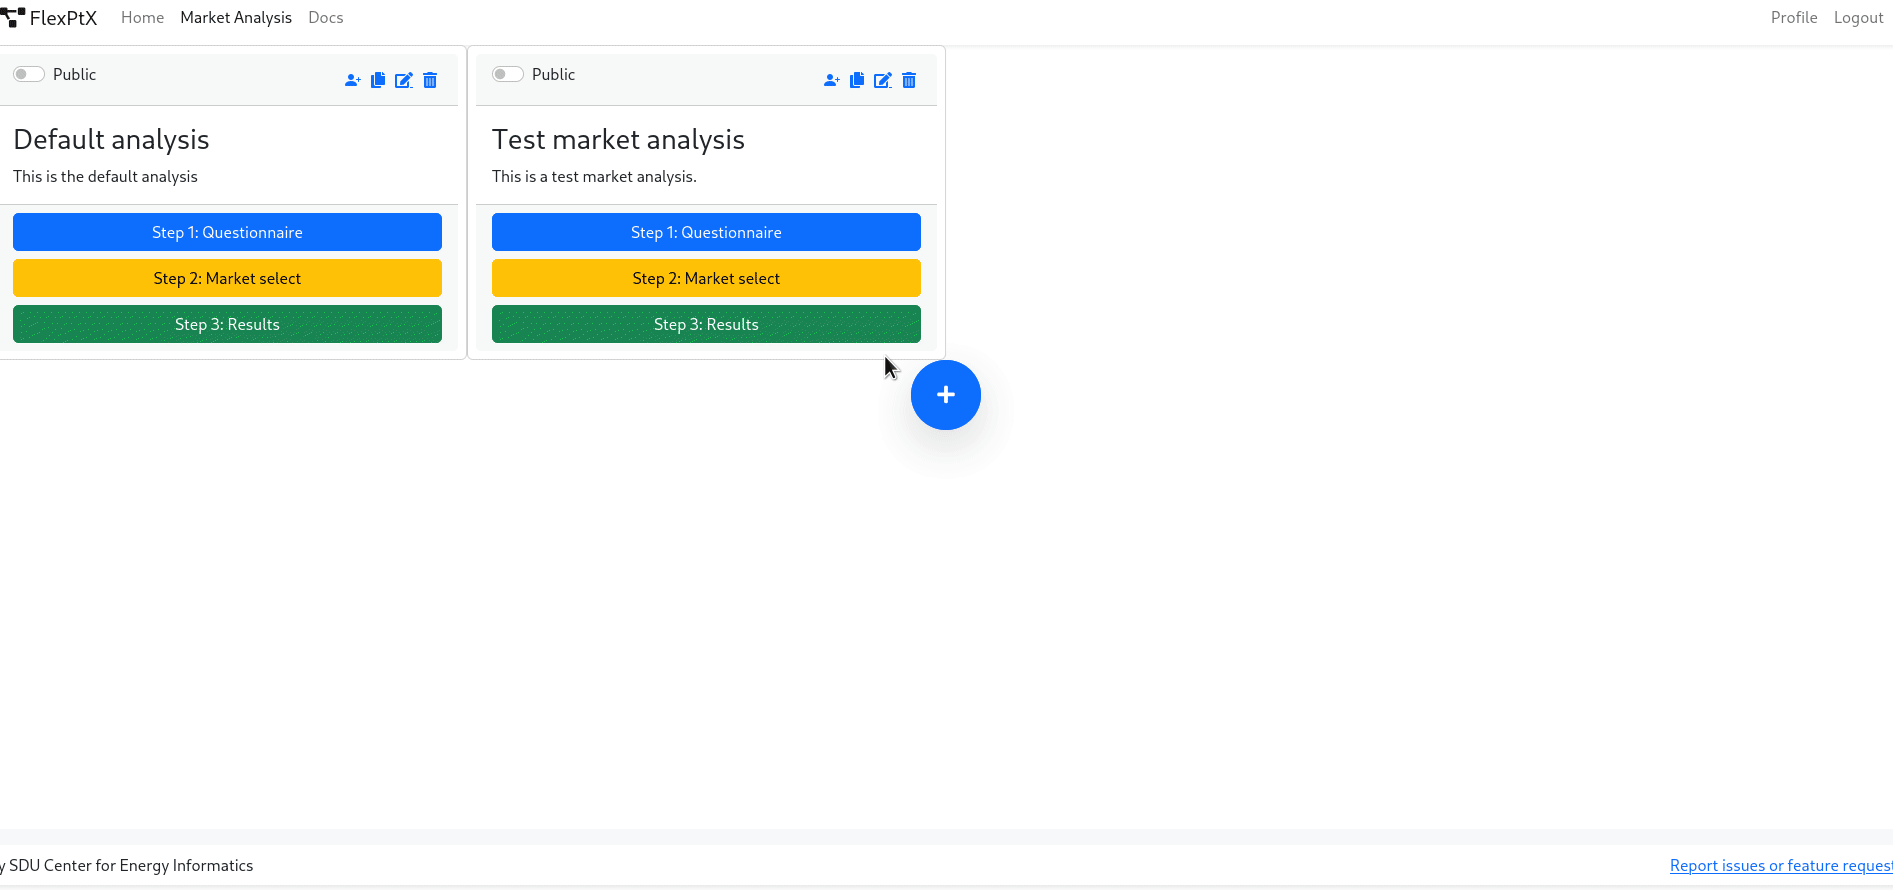The image size is (1893, 890).
Task: View Step 3: Results in Test market analysis
Action: click(706, 324)
